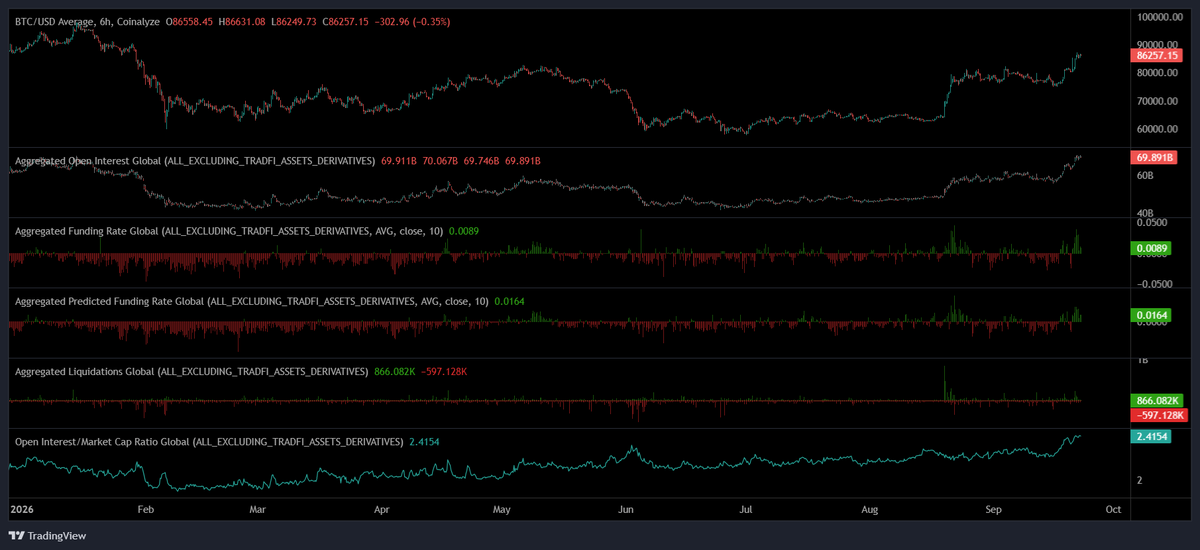Click the green 866.082K axis label

click(x=1155, y=400)
